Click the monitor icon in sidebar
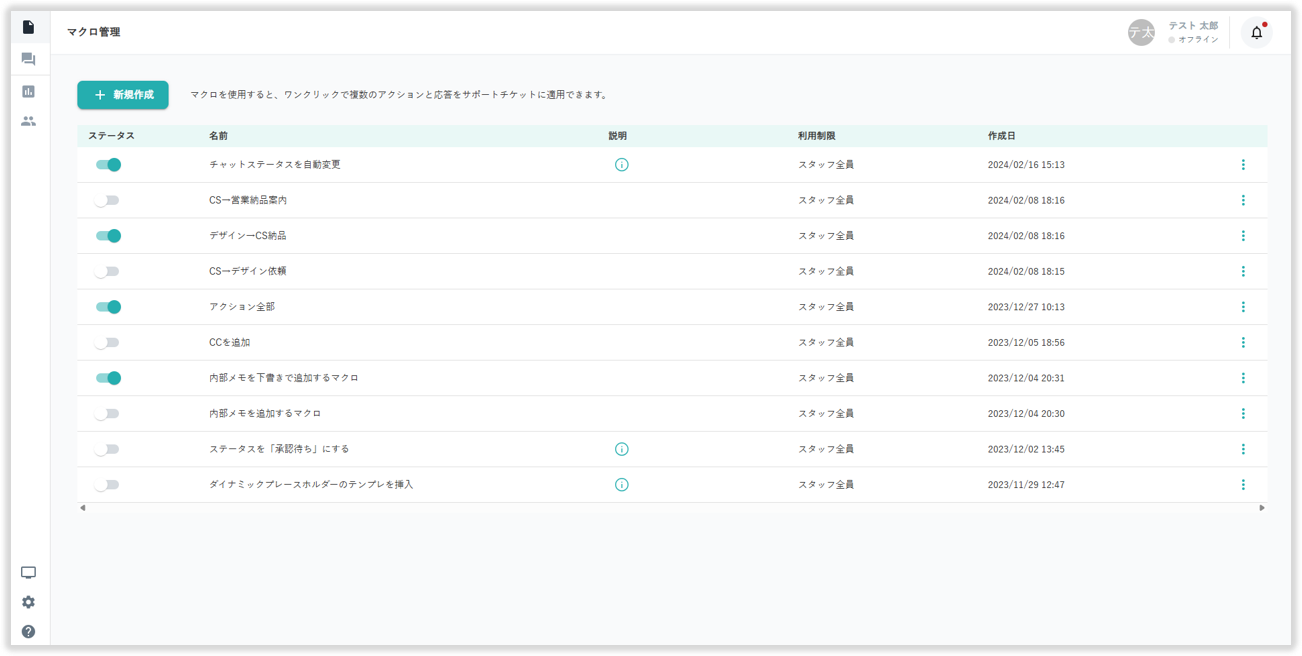1302x656 pixels. pyautogui.click(x=28, y=573)
